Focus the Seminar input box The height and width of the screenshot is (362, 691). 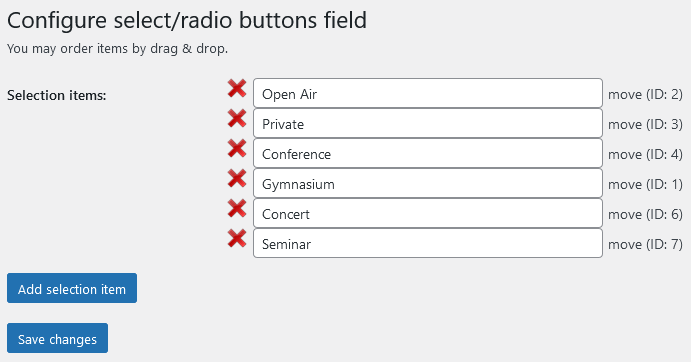click(428, 243)
